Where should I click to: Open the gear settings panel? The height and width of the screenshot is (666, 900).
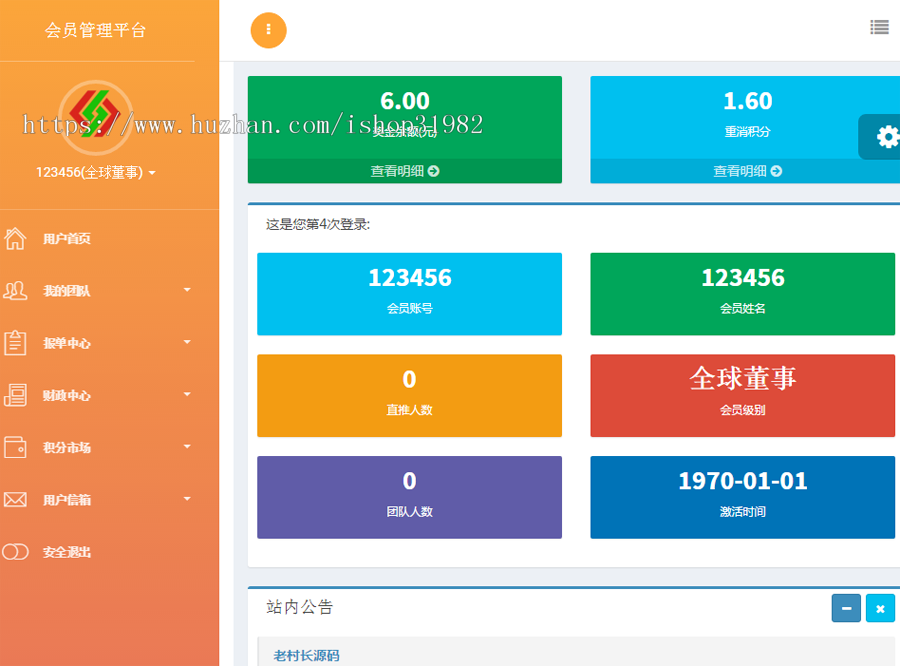click(x=886, y=137)
